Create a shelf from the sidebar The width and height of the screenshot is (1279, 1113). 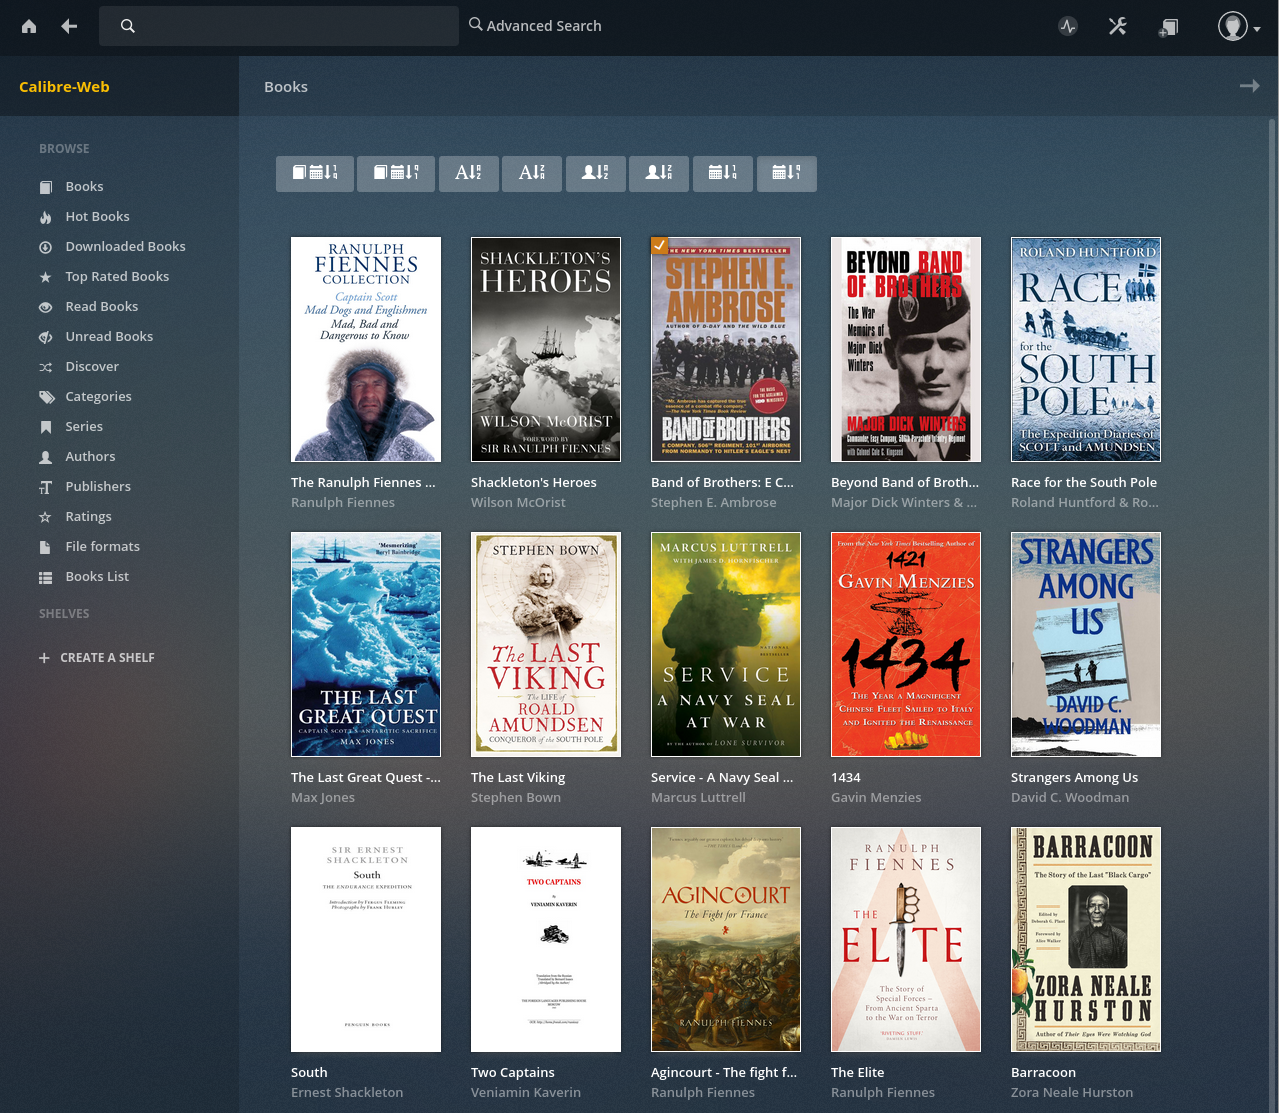coord(97,658)
